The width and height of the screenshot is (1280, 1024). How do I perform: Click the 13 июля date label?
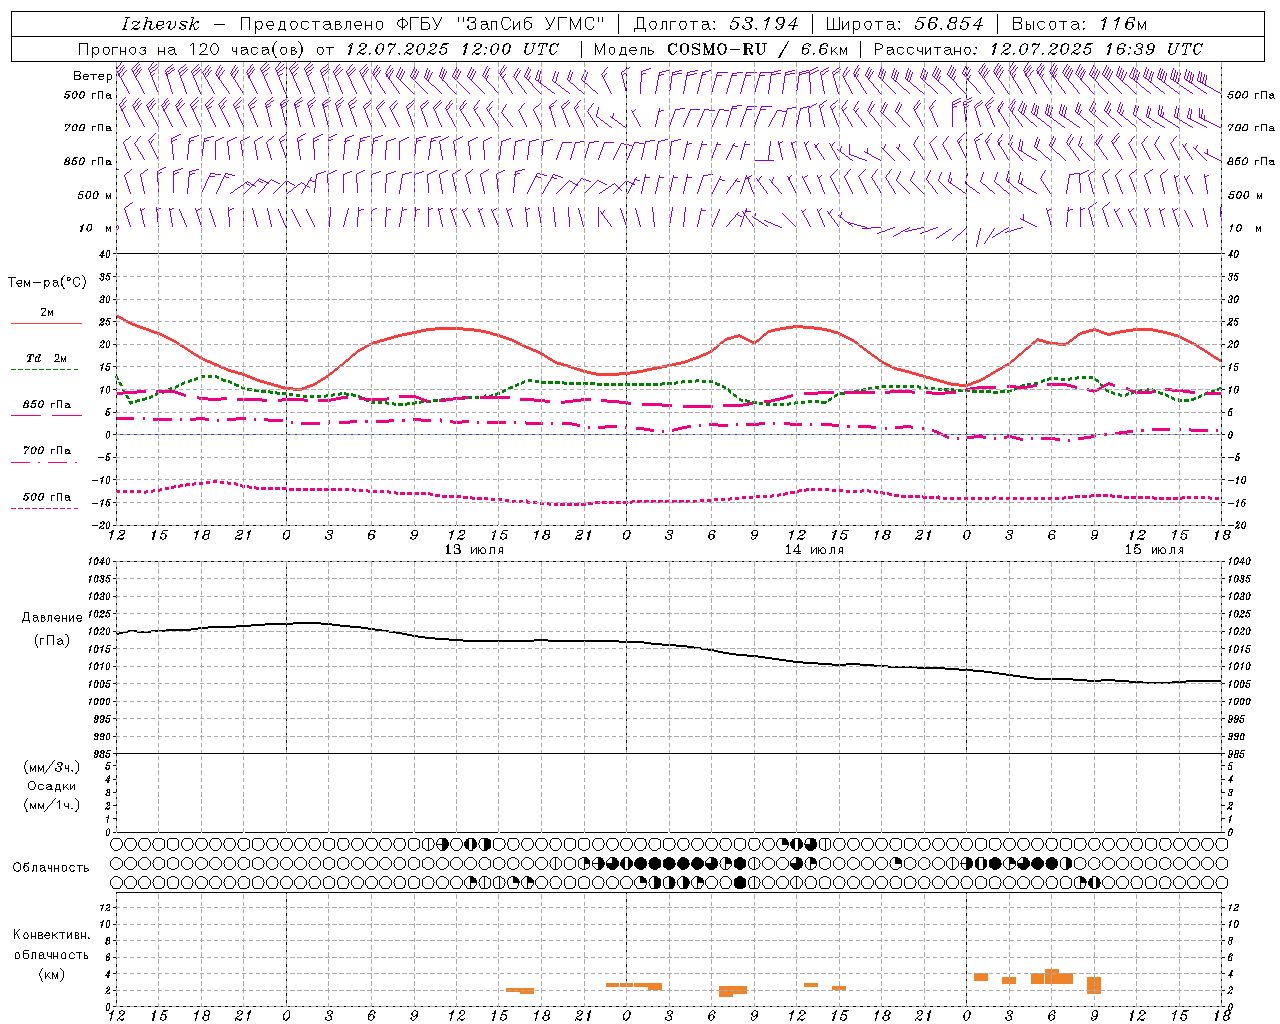474,550
